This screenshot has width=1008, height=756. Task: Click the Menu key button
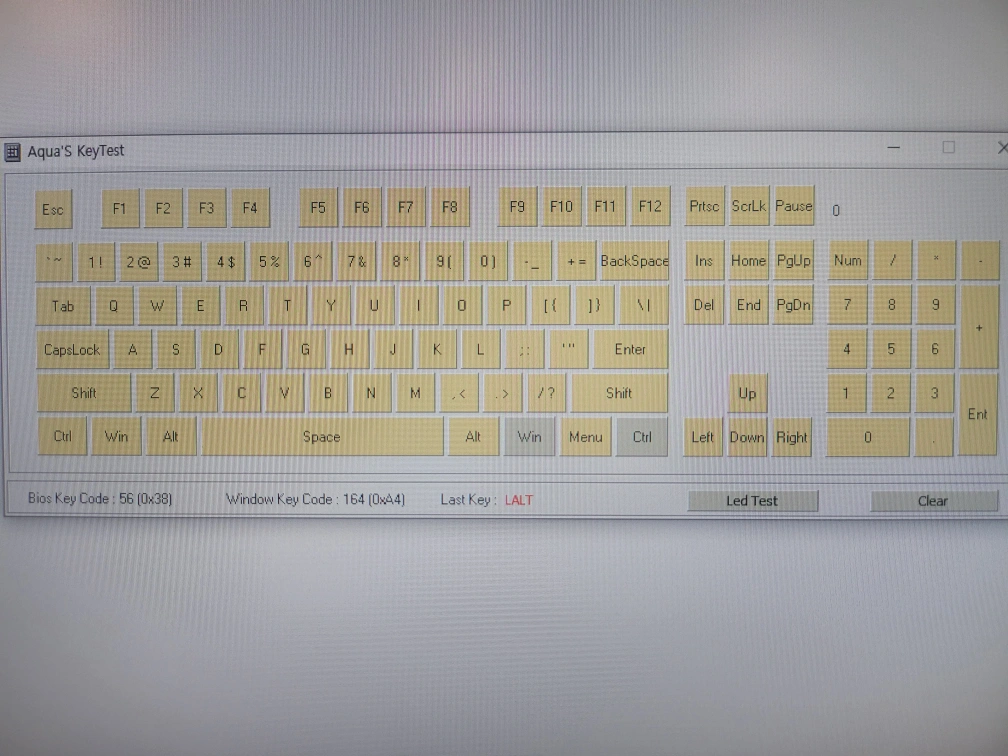coord(585,437)
